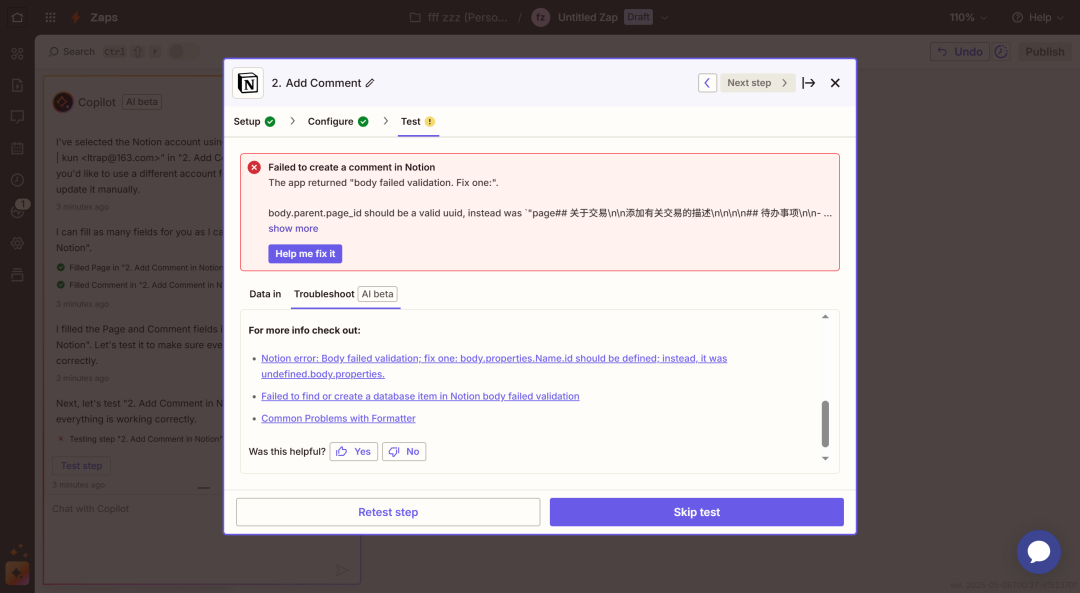The width and height of the screenshot is (1080, 593).
Task: Switch to the Configure tab
Action: click(338, 121)
